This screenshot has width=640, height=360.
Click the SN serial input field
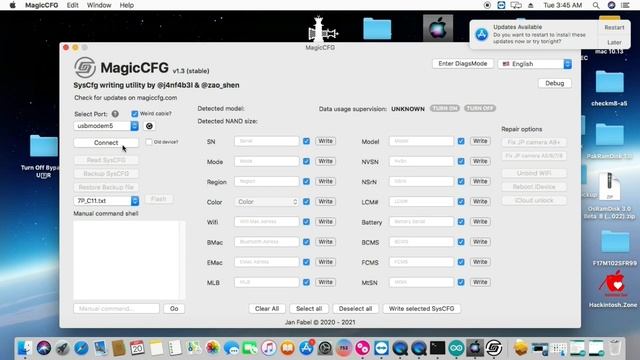point(267,141)
